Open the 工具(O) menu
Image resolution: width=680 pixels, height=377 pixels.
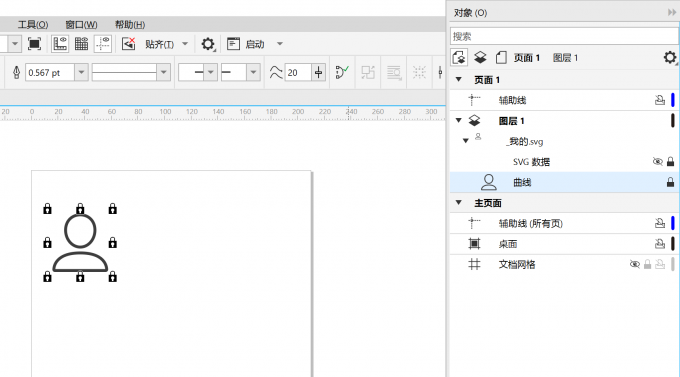(x=33, y=25)
